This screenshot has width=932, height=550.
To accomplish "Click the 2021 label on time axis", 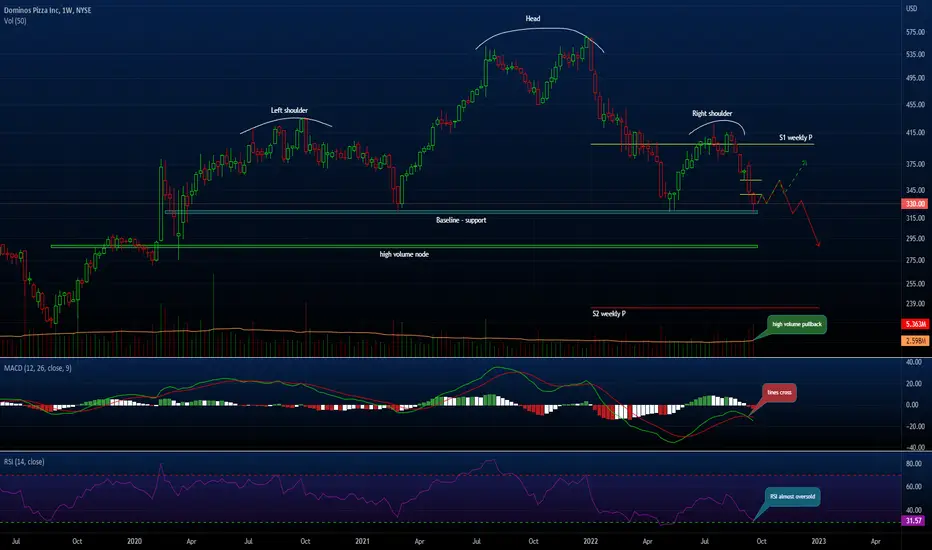I will coord(363,541).
